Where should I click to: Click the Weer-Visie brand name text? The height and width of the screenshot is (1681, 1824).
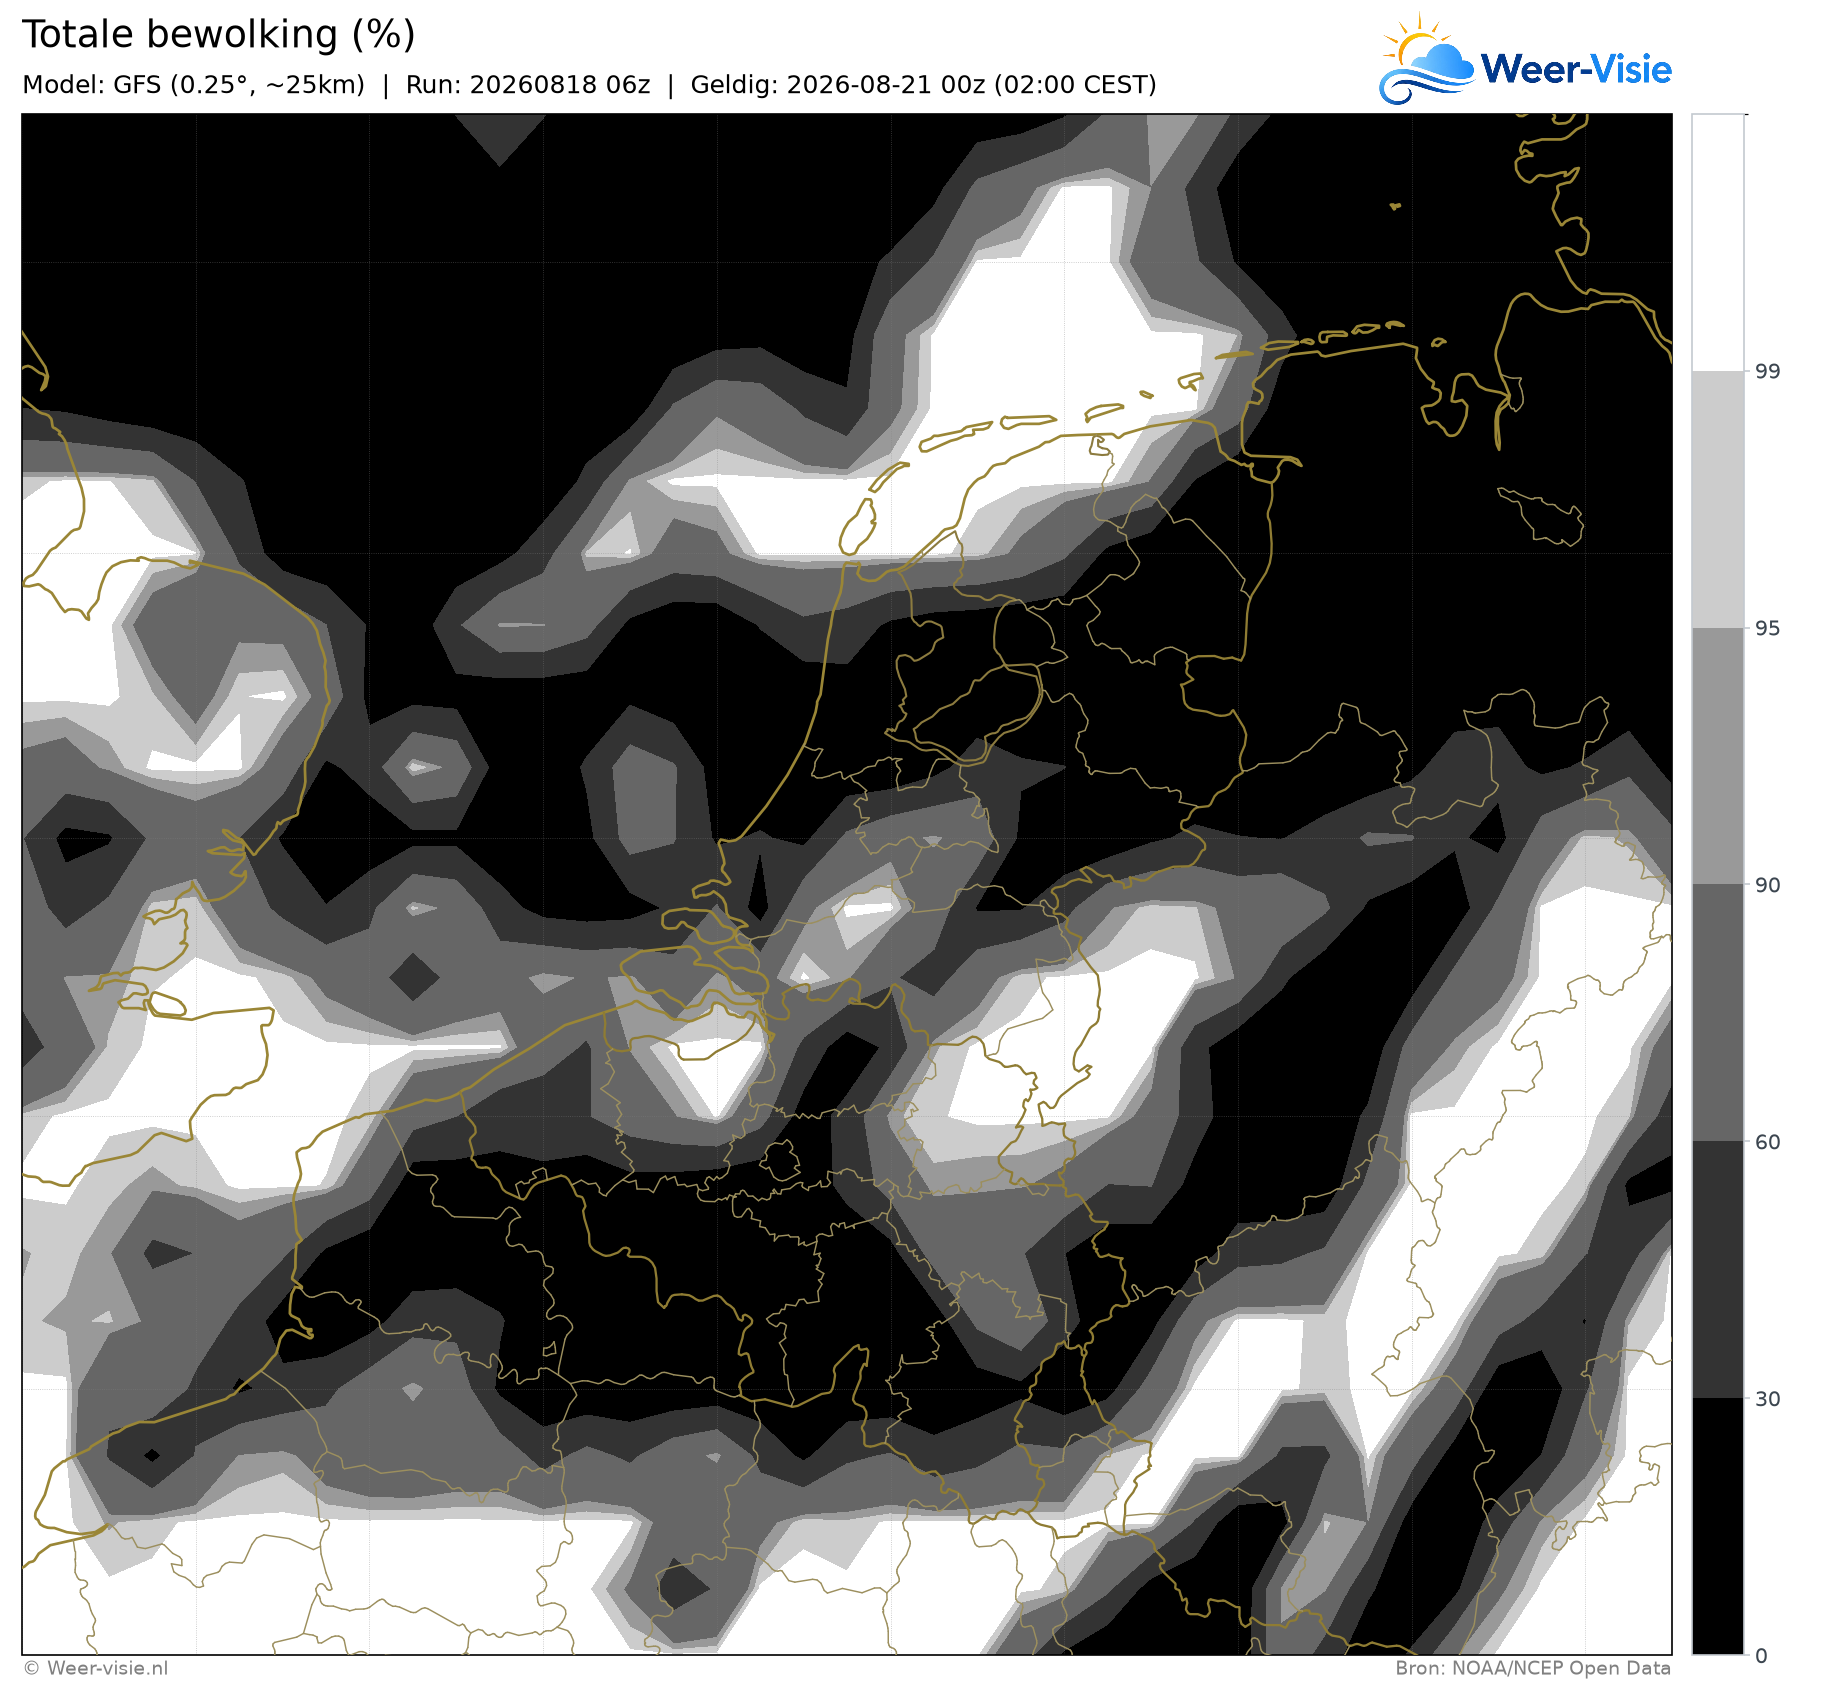tap(1576, 69)
